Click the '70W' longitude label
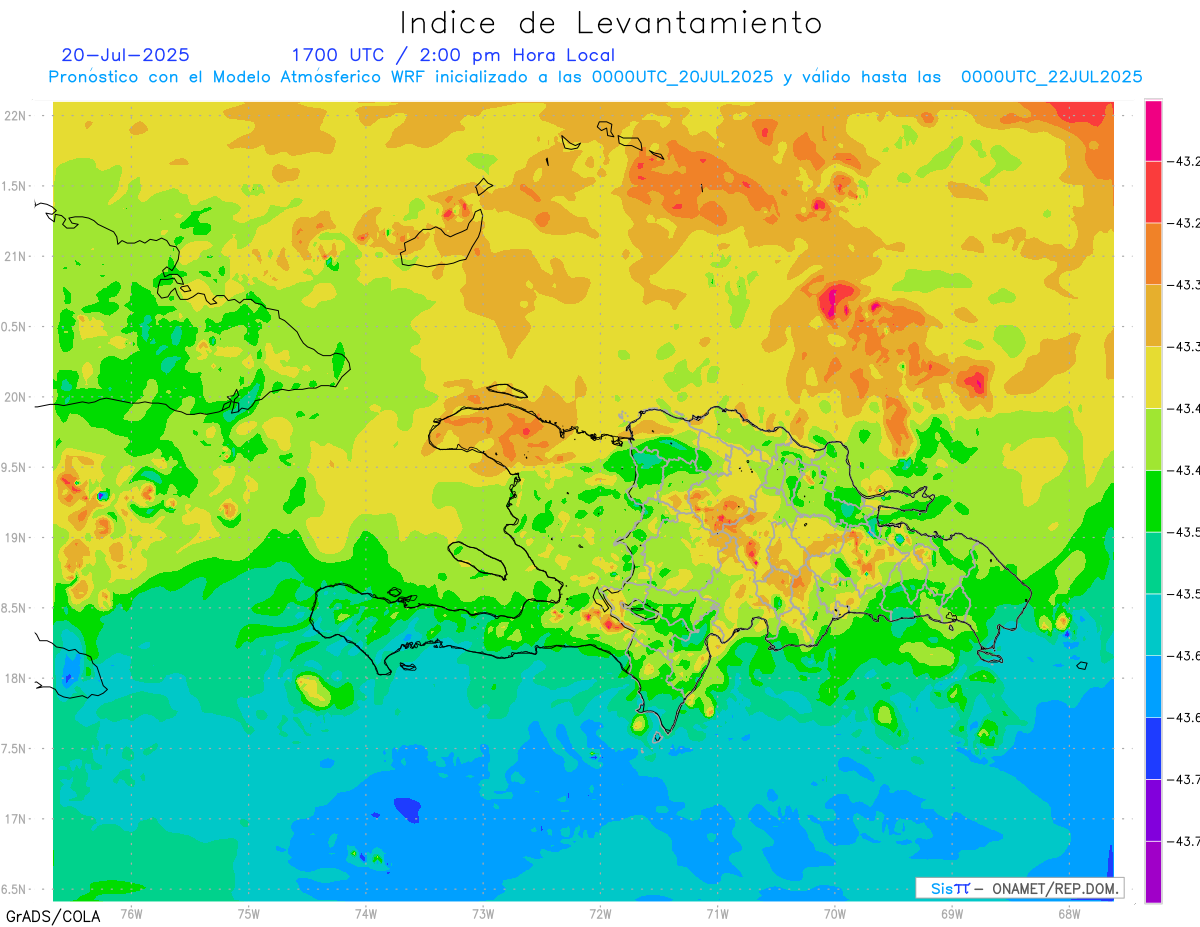The height and width of the screenshot is (927, 1200). click(x=835, y=913)
